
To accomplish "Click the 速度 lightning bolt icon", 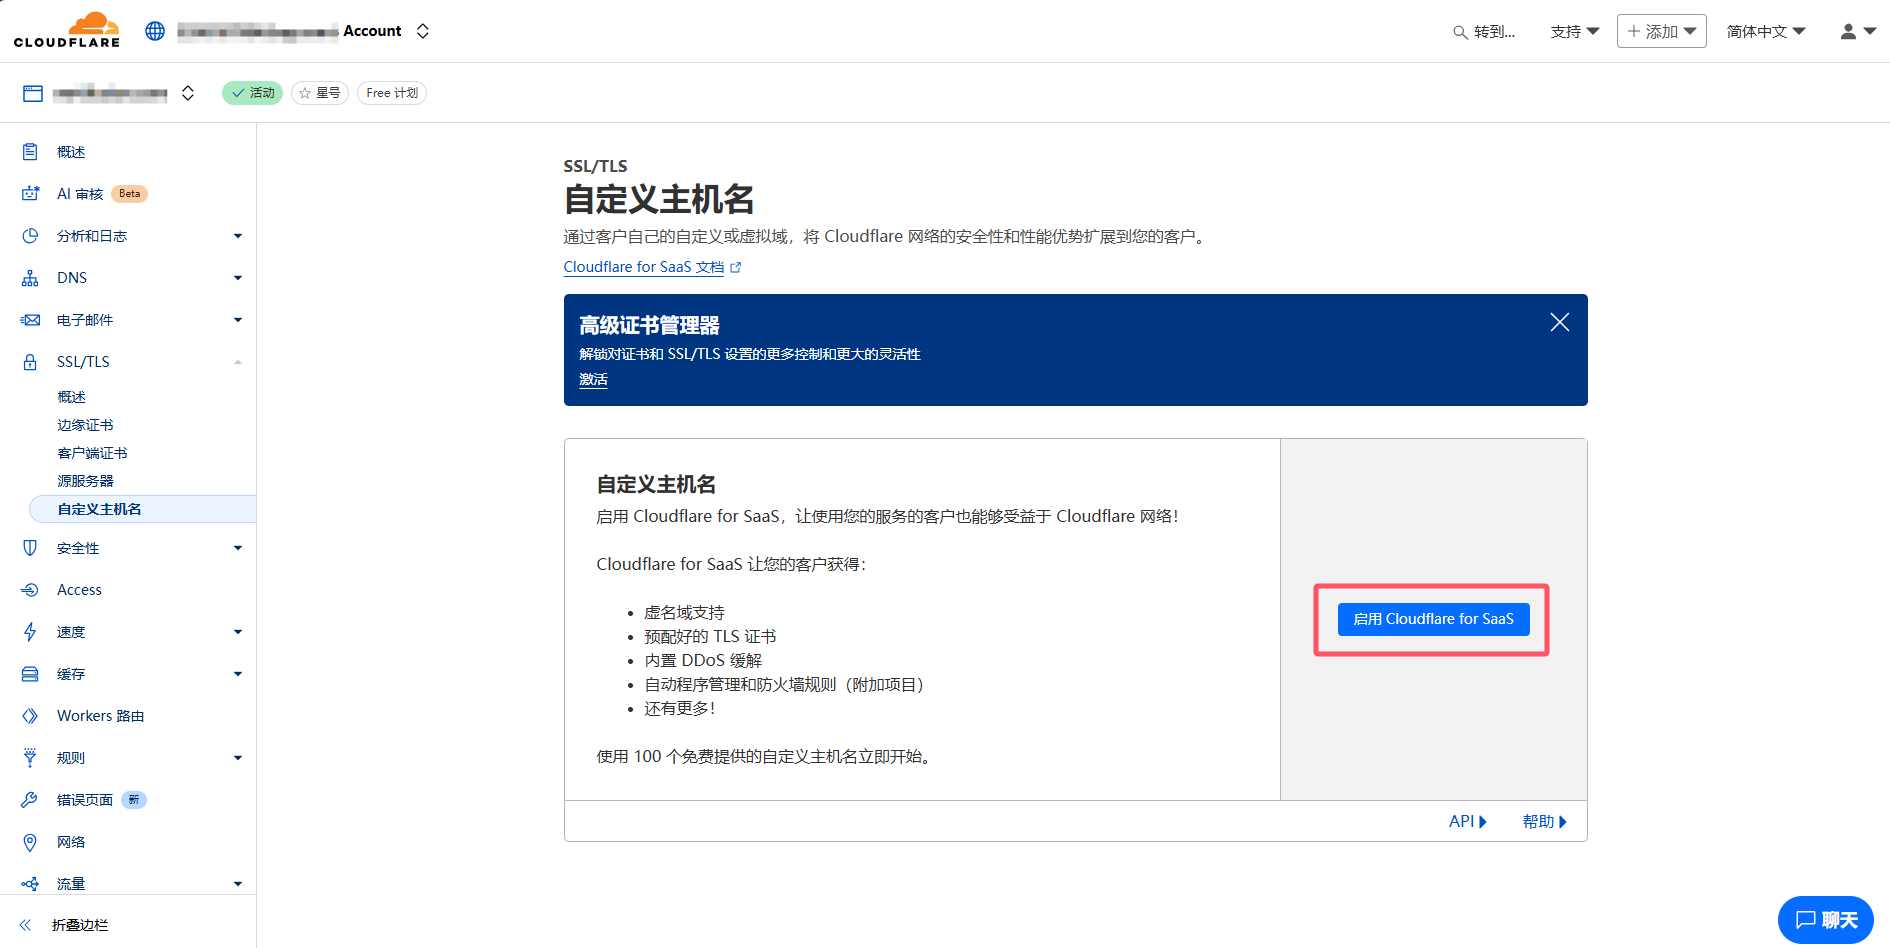I will [x=30, y=632].
